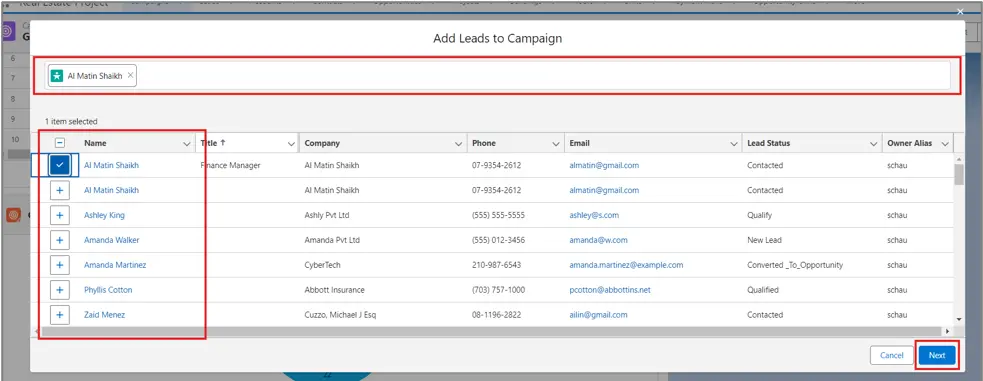
Task: Click email amanda.martinez@example.com
Action: coord(626,265)
